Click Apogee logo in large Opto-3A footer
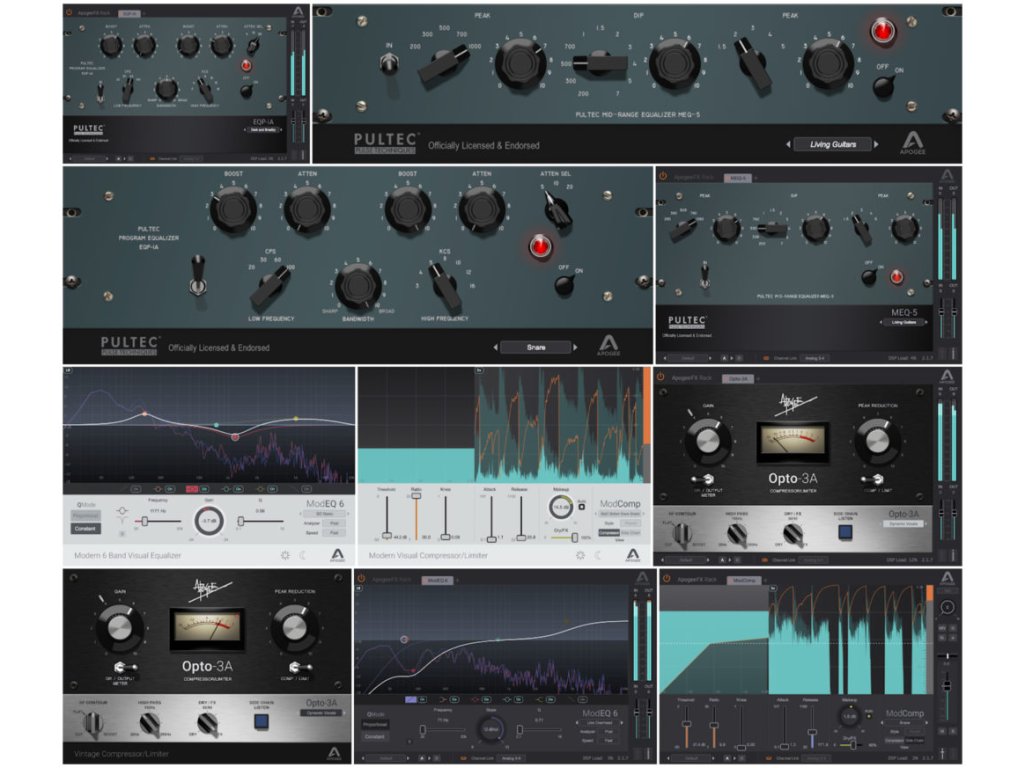This screenshot has width=1024, height=768. (x=334, y=753)
